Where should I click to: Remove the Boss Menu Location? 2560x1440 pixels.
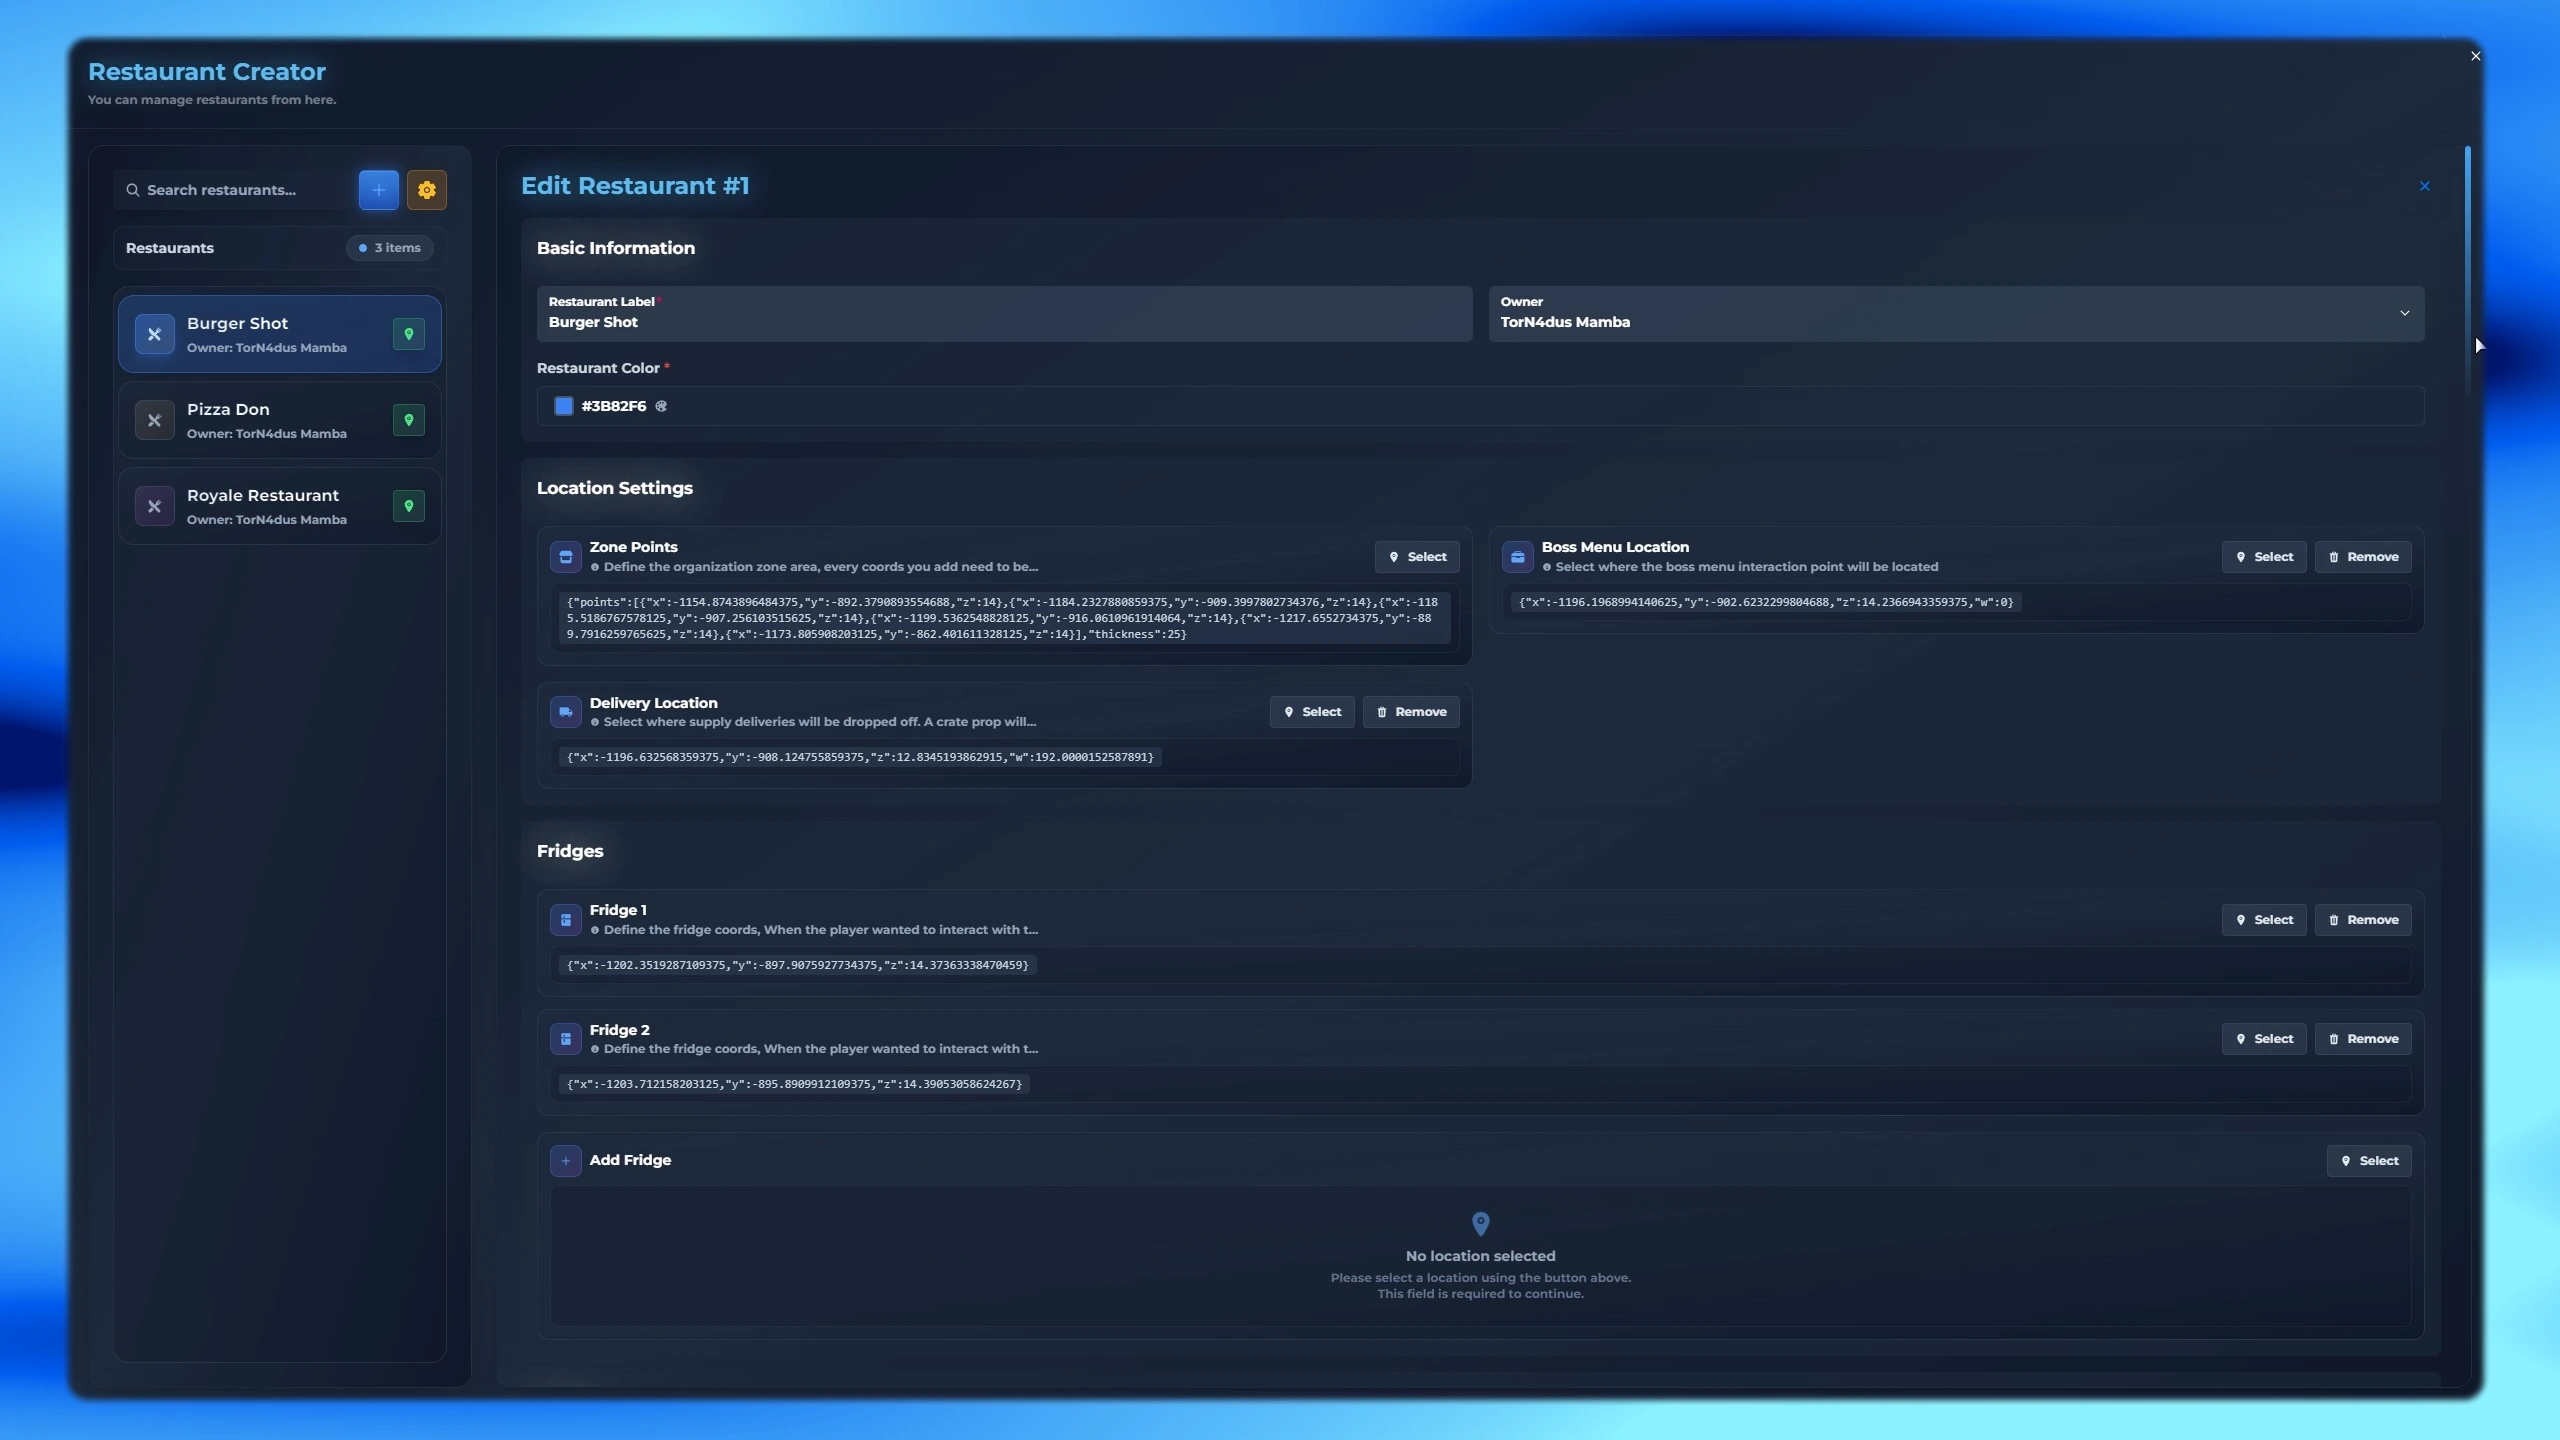click(x=2362, y=557)
